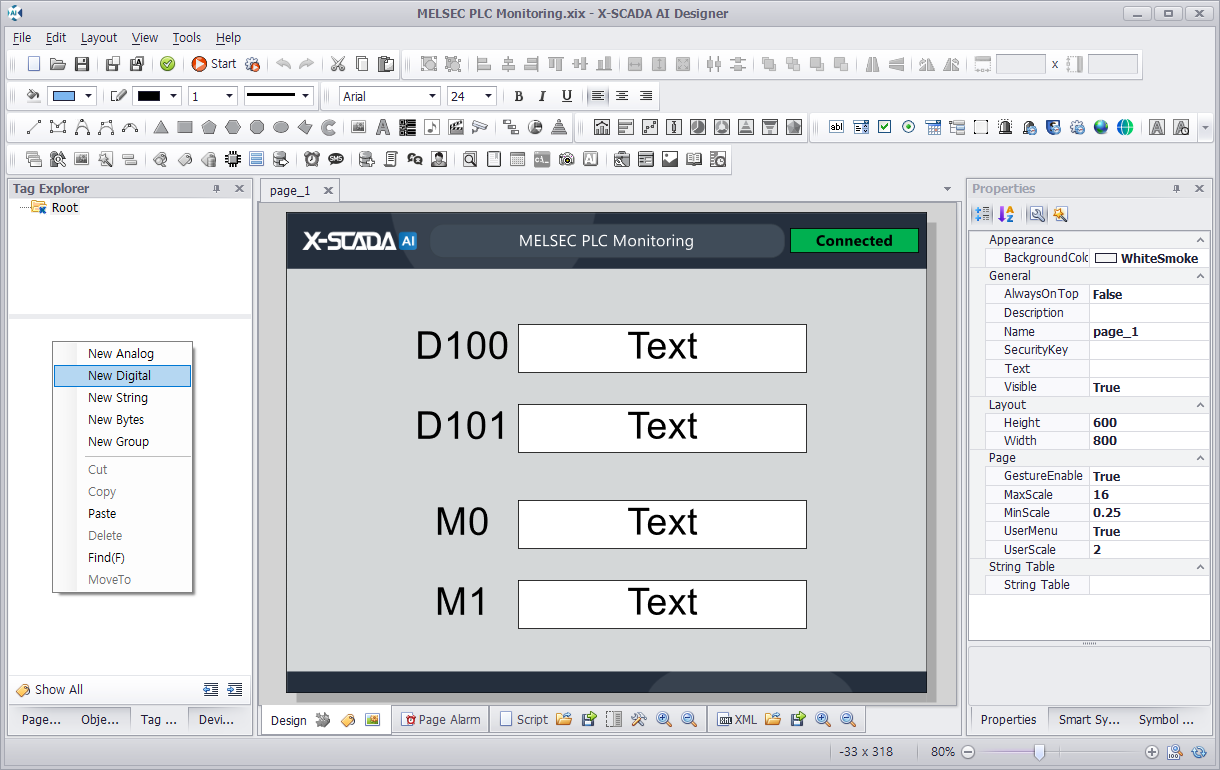
Task: Open the Layout menu
Action: click(99, 37)
